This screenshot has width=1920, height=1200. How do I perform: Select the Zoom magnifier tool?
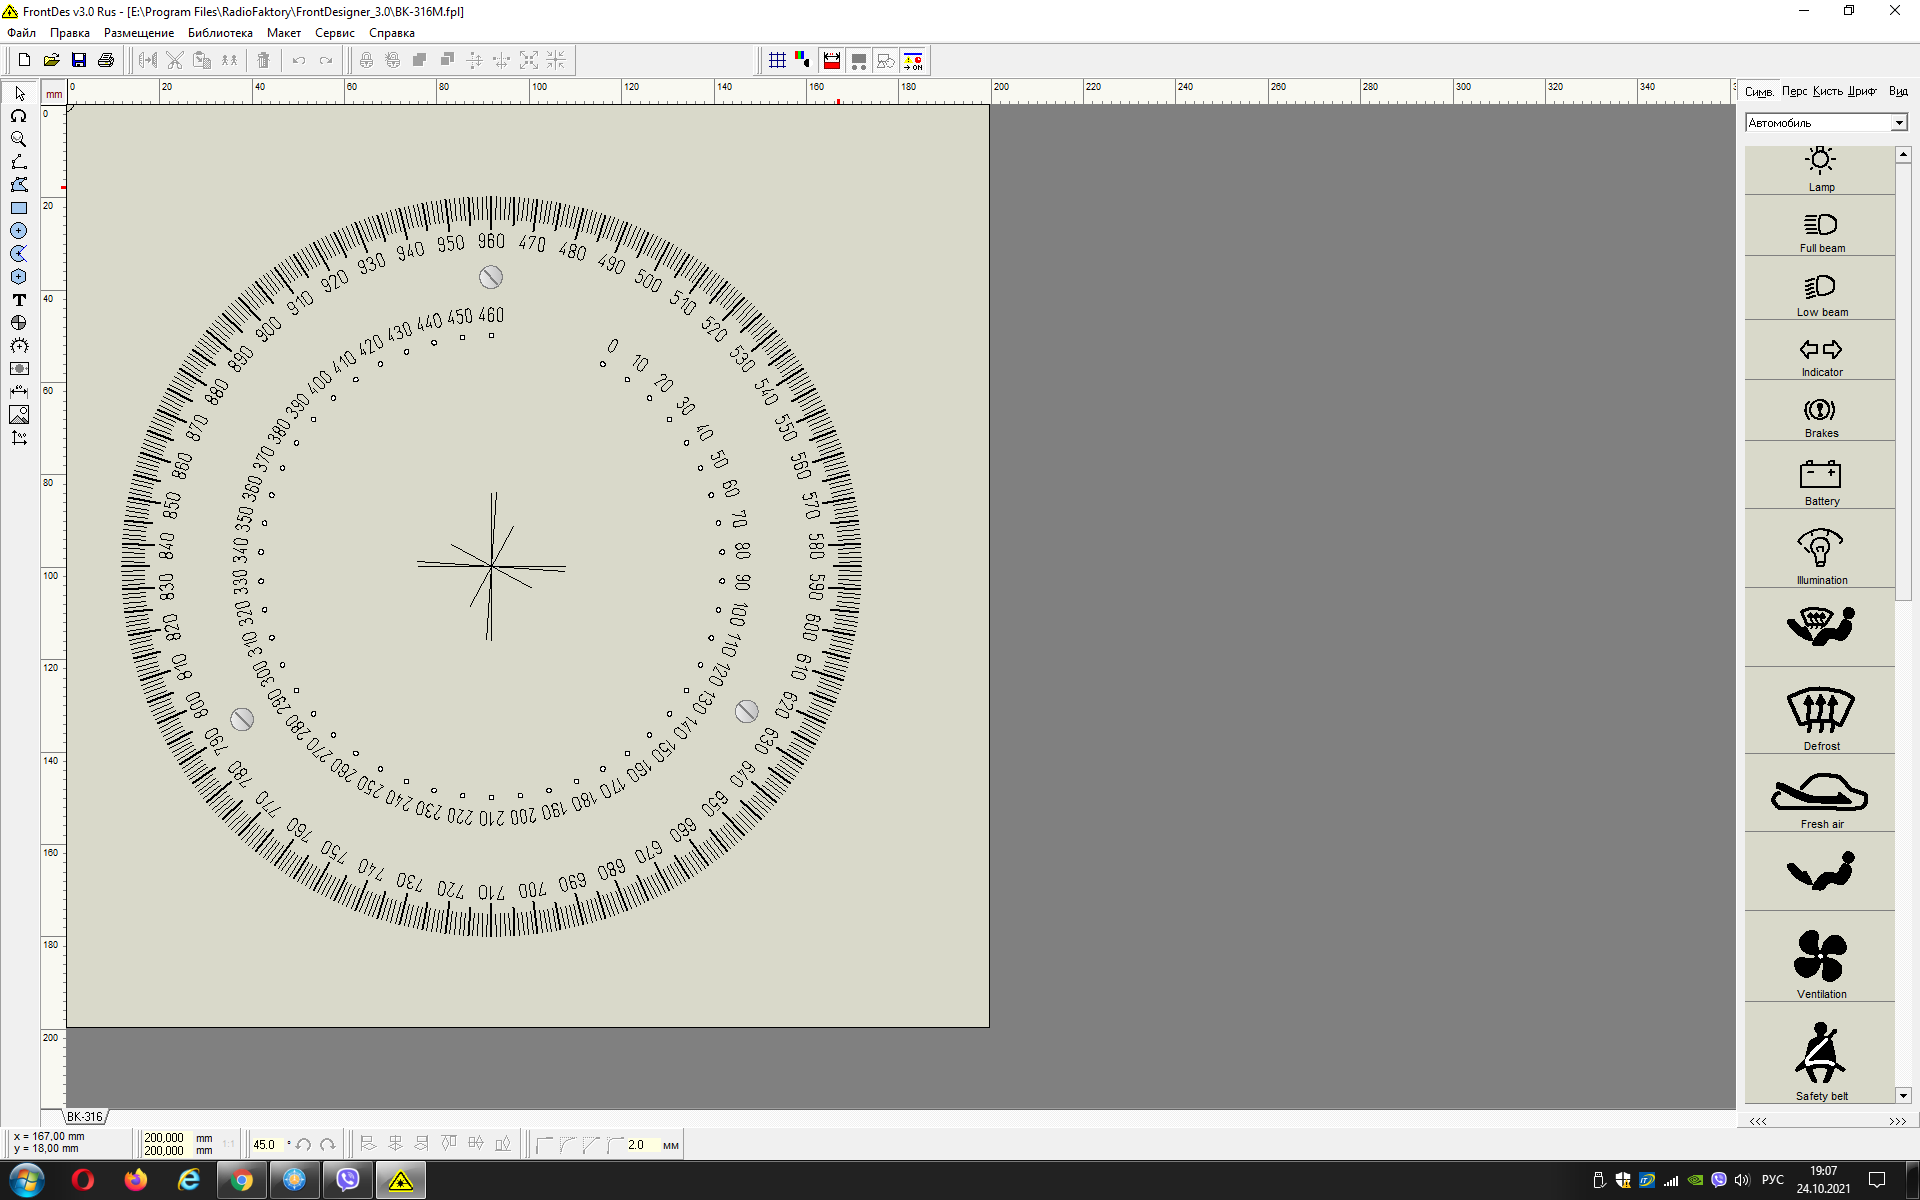click(19, 139)
